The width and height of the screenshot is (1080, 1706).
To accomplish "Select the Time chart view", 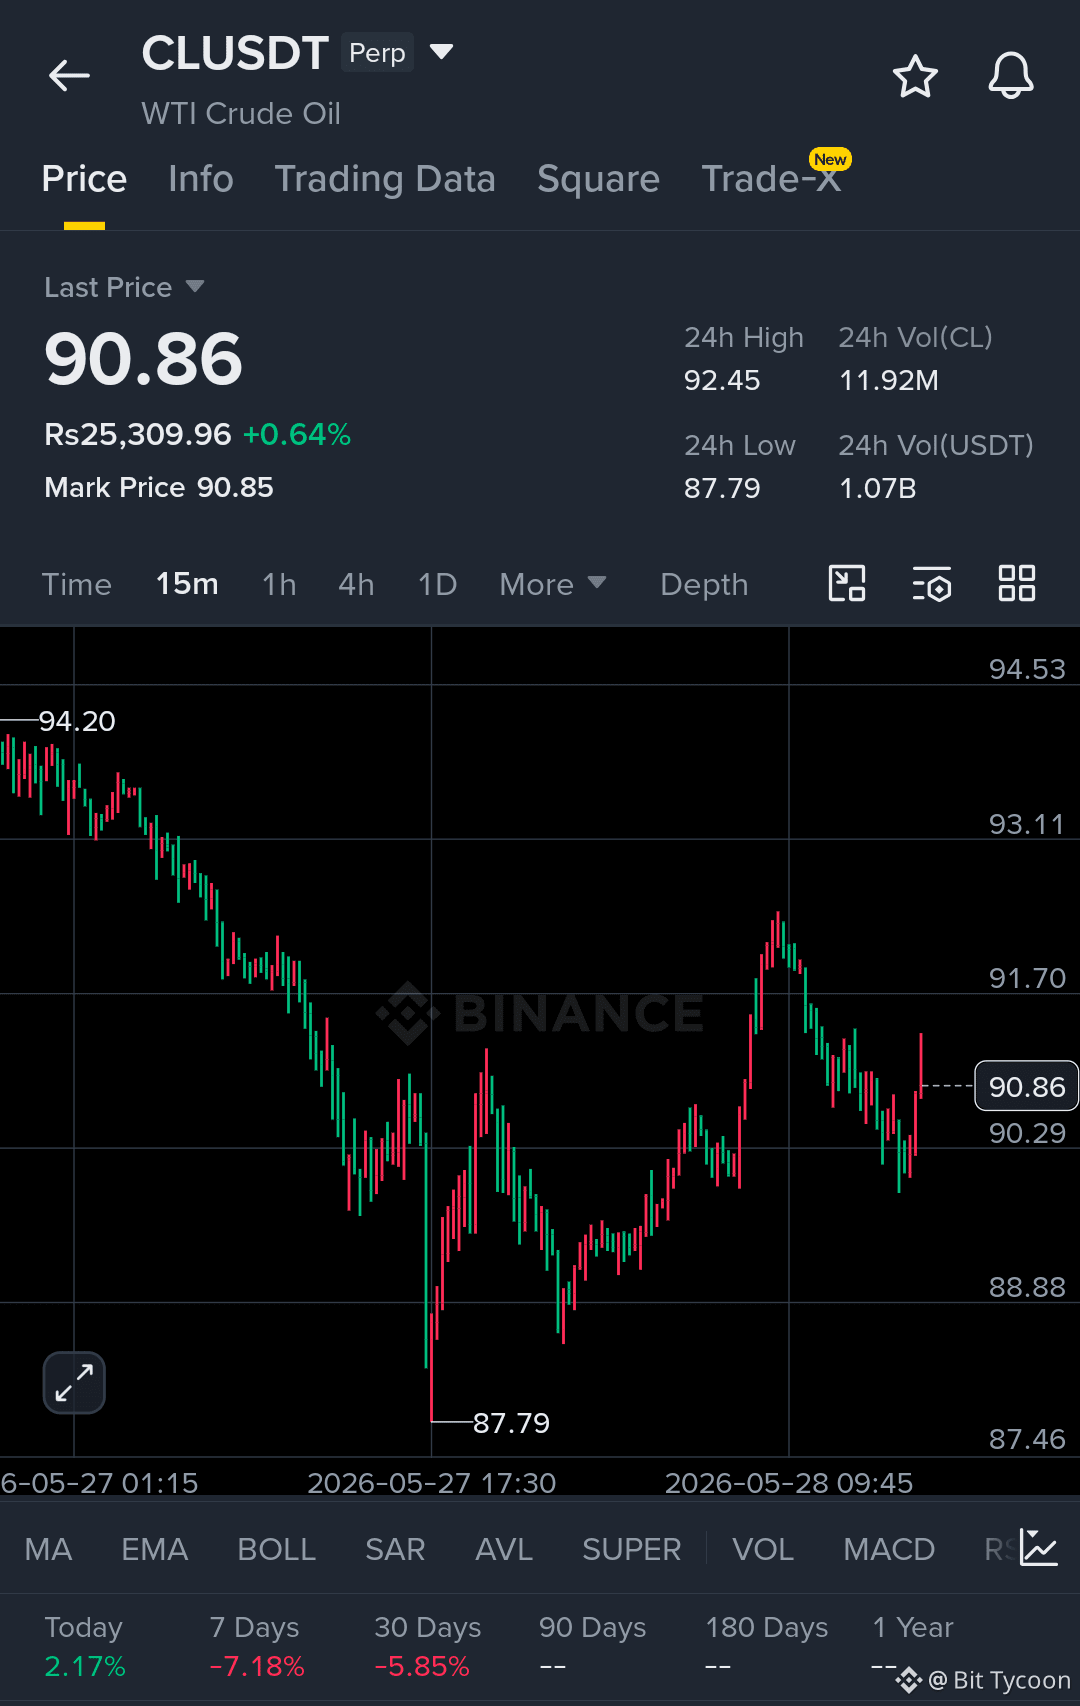I will coord(77,584).
